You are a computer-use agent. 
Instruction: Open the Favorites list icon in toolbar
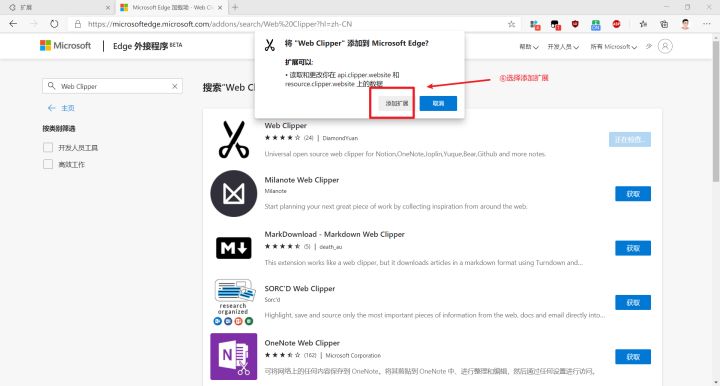(643, 24)
